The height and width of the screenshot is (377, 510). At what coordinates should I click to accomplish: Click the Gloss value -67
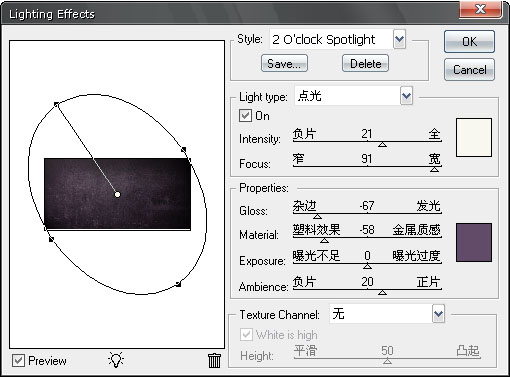pos(367,206)
